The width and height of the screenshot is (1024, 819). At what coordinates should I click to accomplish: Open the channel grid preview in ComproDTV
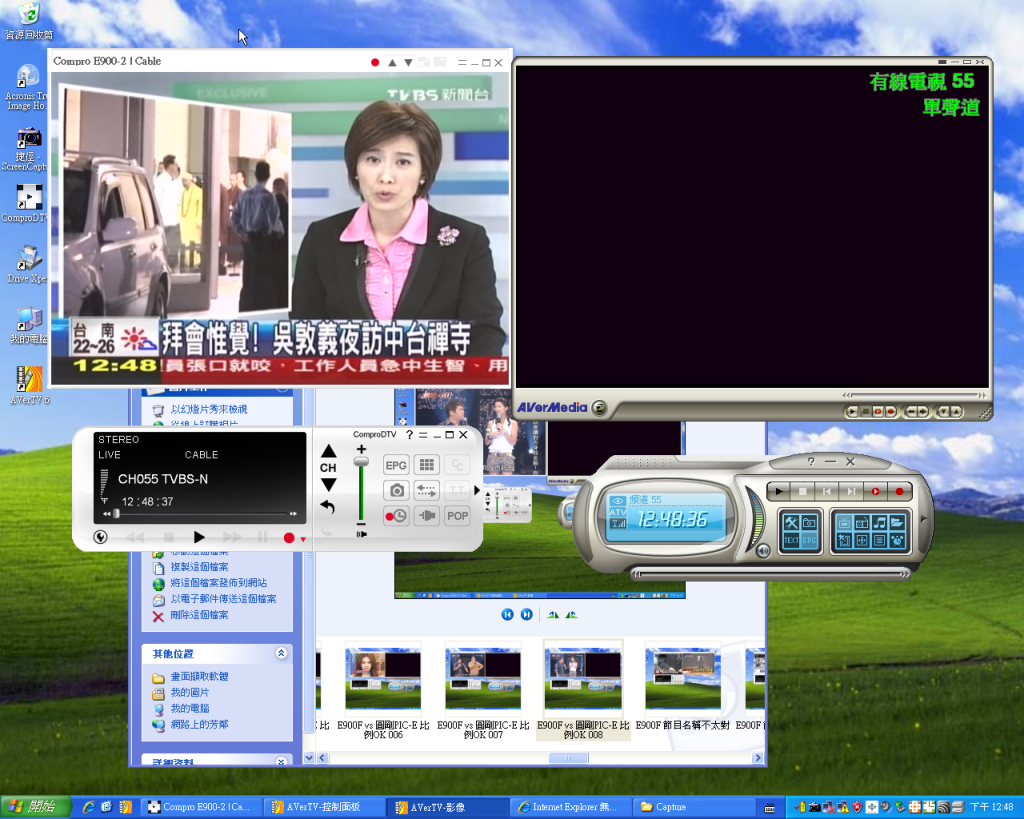point(426,465)
